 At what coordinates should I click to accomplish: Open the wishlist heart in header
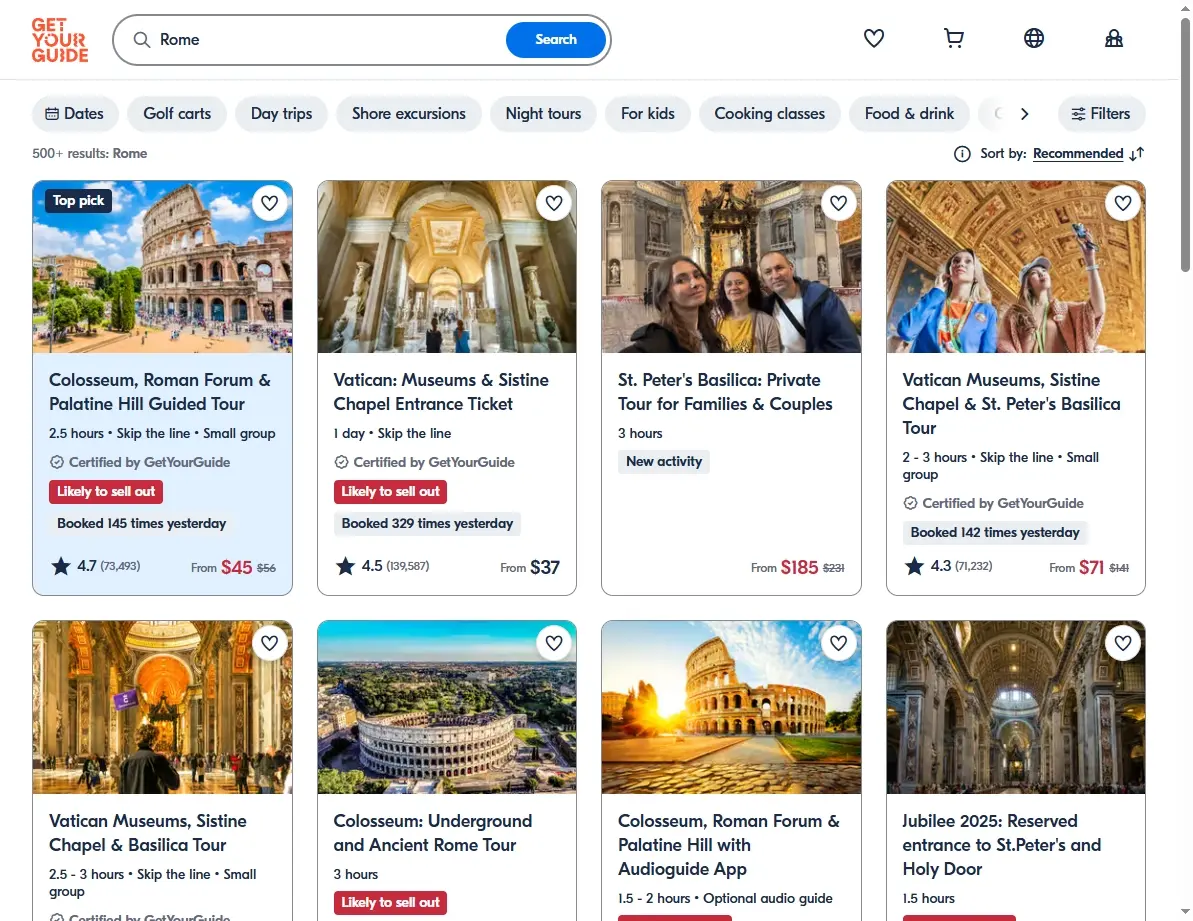(x=873, y=38)
